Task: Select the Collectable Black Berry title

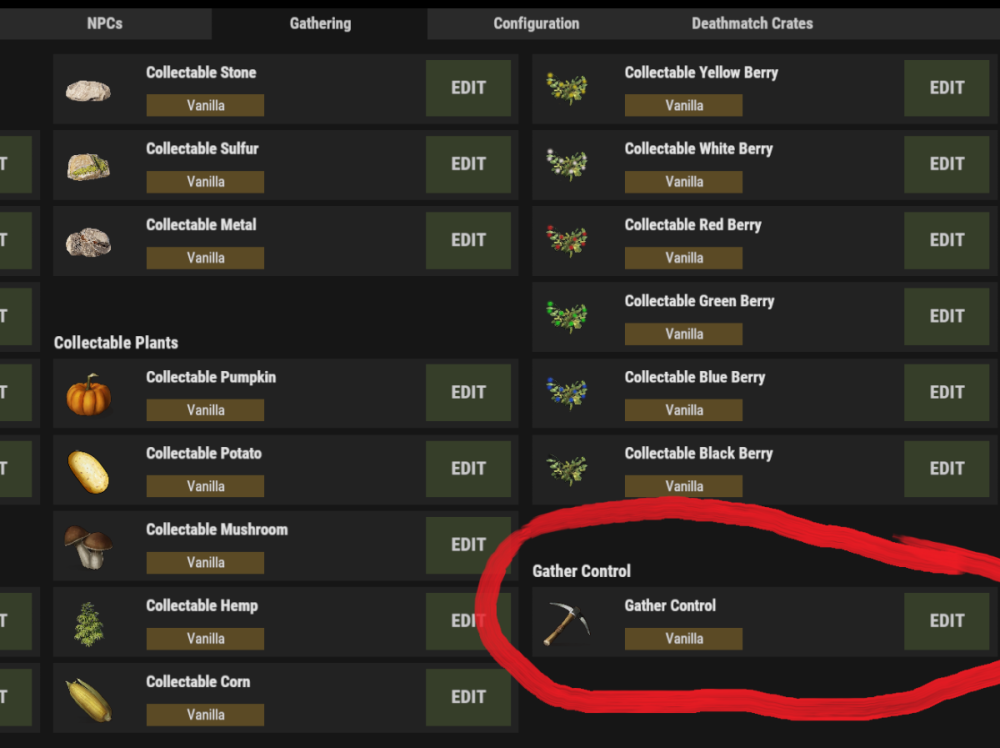Action: tap(698, 453)
